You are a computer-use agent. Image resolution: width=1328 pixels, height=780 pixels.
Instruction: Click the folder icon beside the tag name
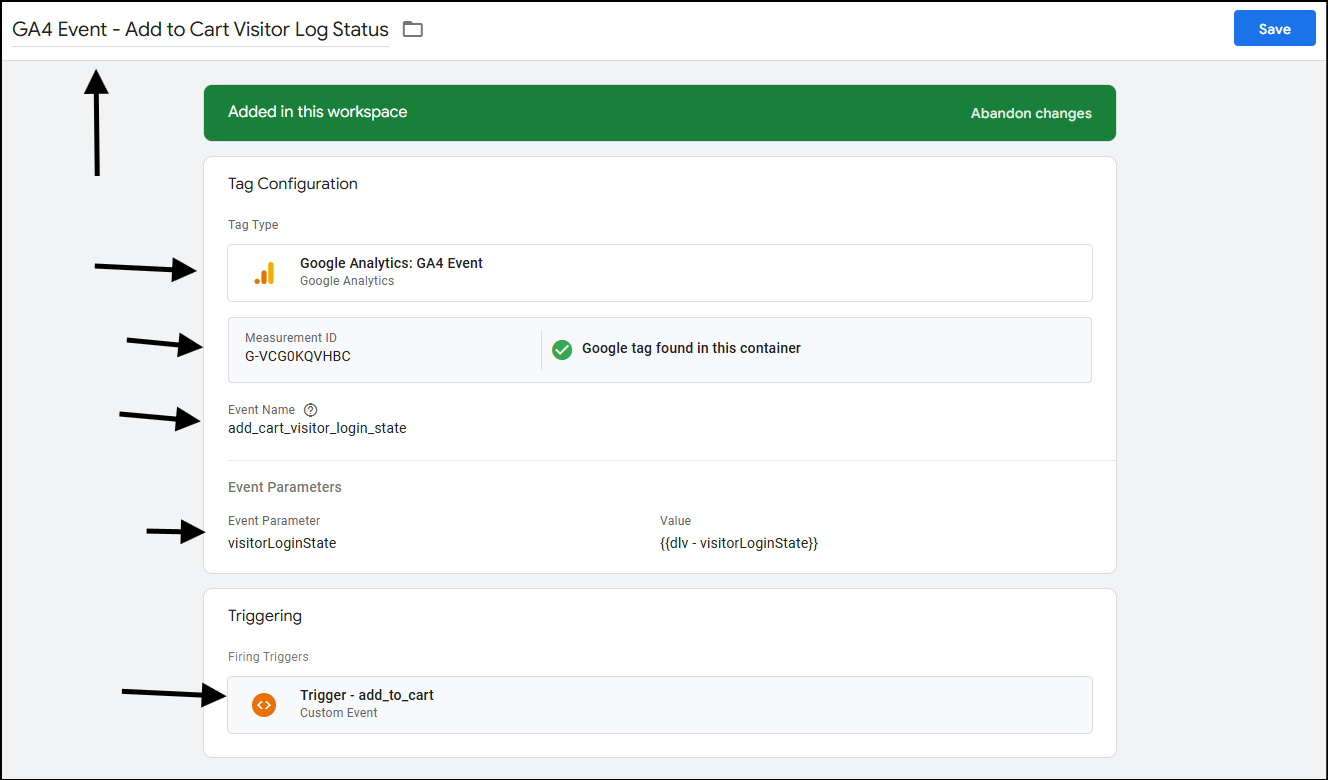pyautogui.click(x=413, y=29)
